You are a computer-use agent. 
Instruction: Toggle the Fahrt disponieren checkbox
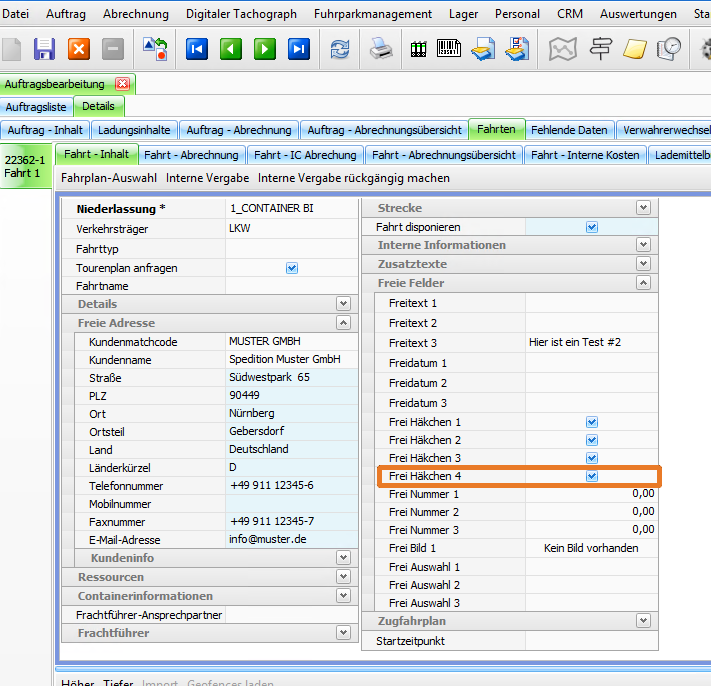592,227
